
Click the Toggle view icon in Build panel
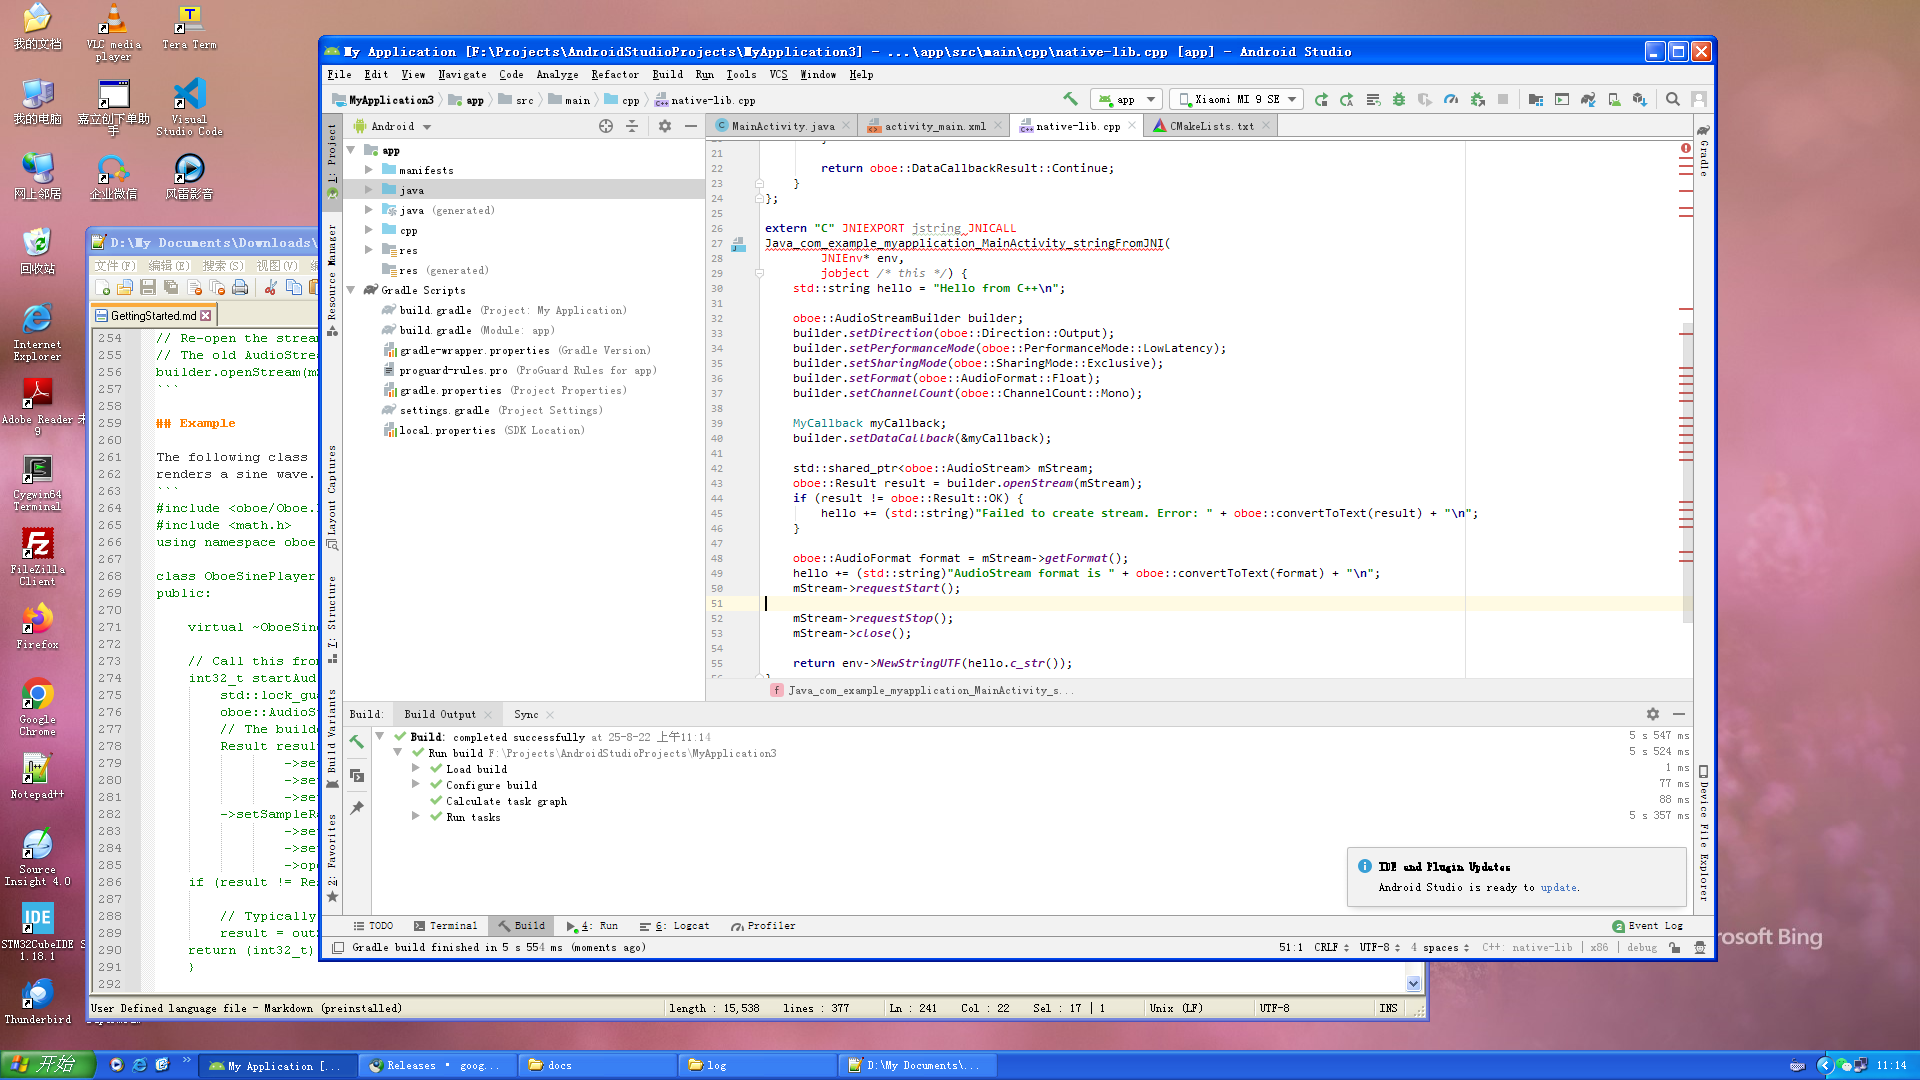point(357,775)
